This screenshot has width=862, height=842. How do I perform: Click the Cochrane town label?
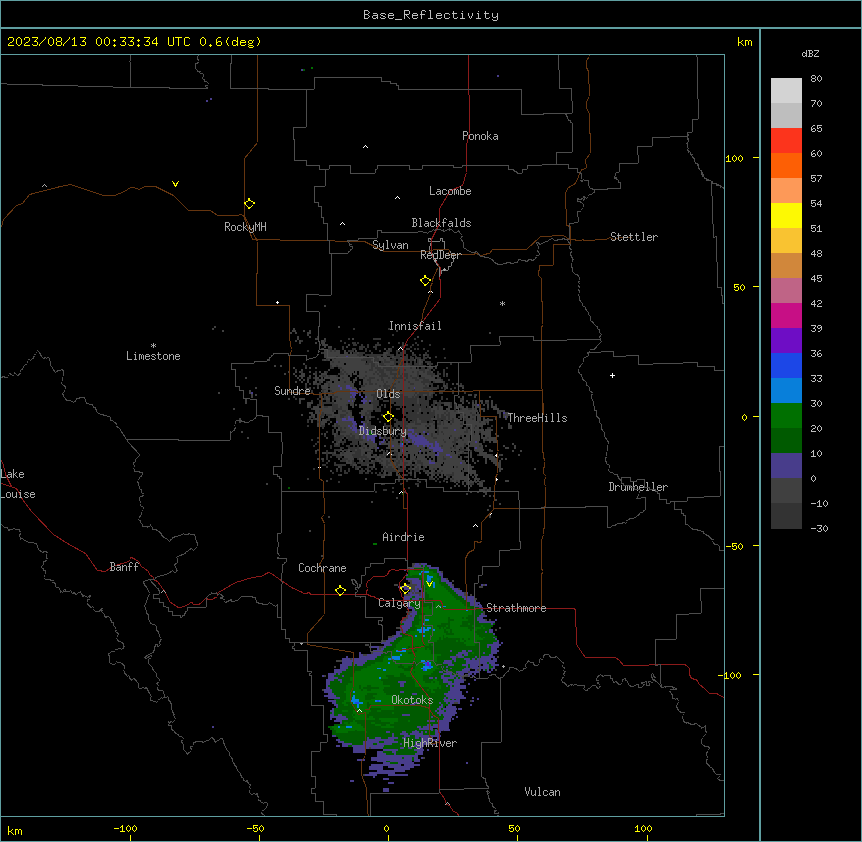pyautogui.click(x=322, y=568)
